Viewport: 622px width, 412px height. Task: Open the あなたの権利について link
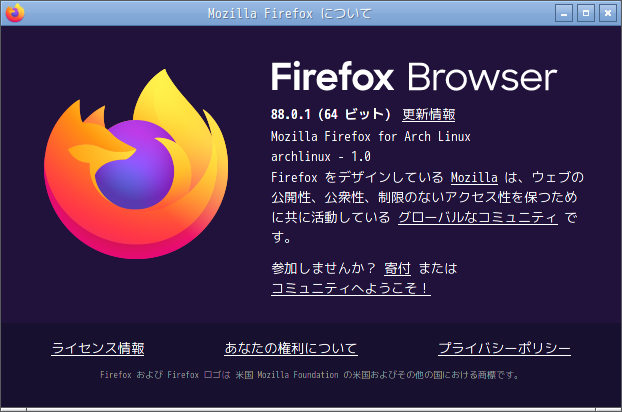tap(291, 348)
